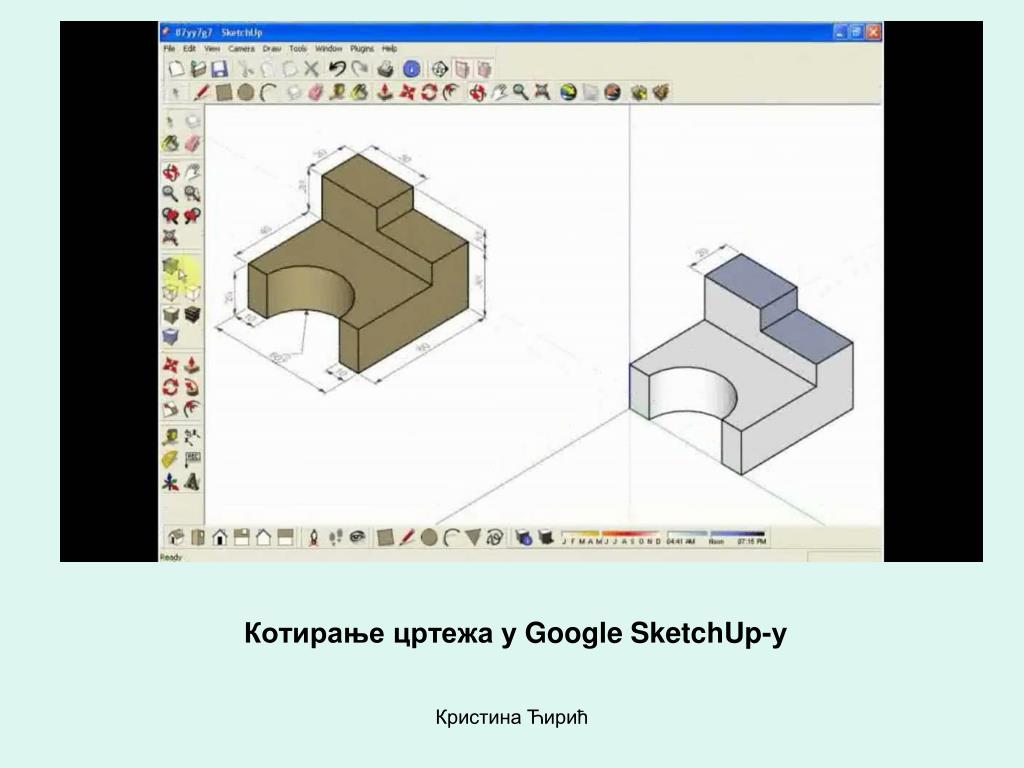The image size is (1024, 768).
Task: Open the Tools menu
Action: [298, 49]
